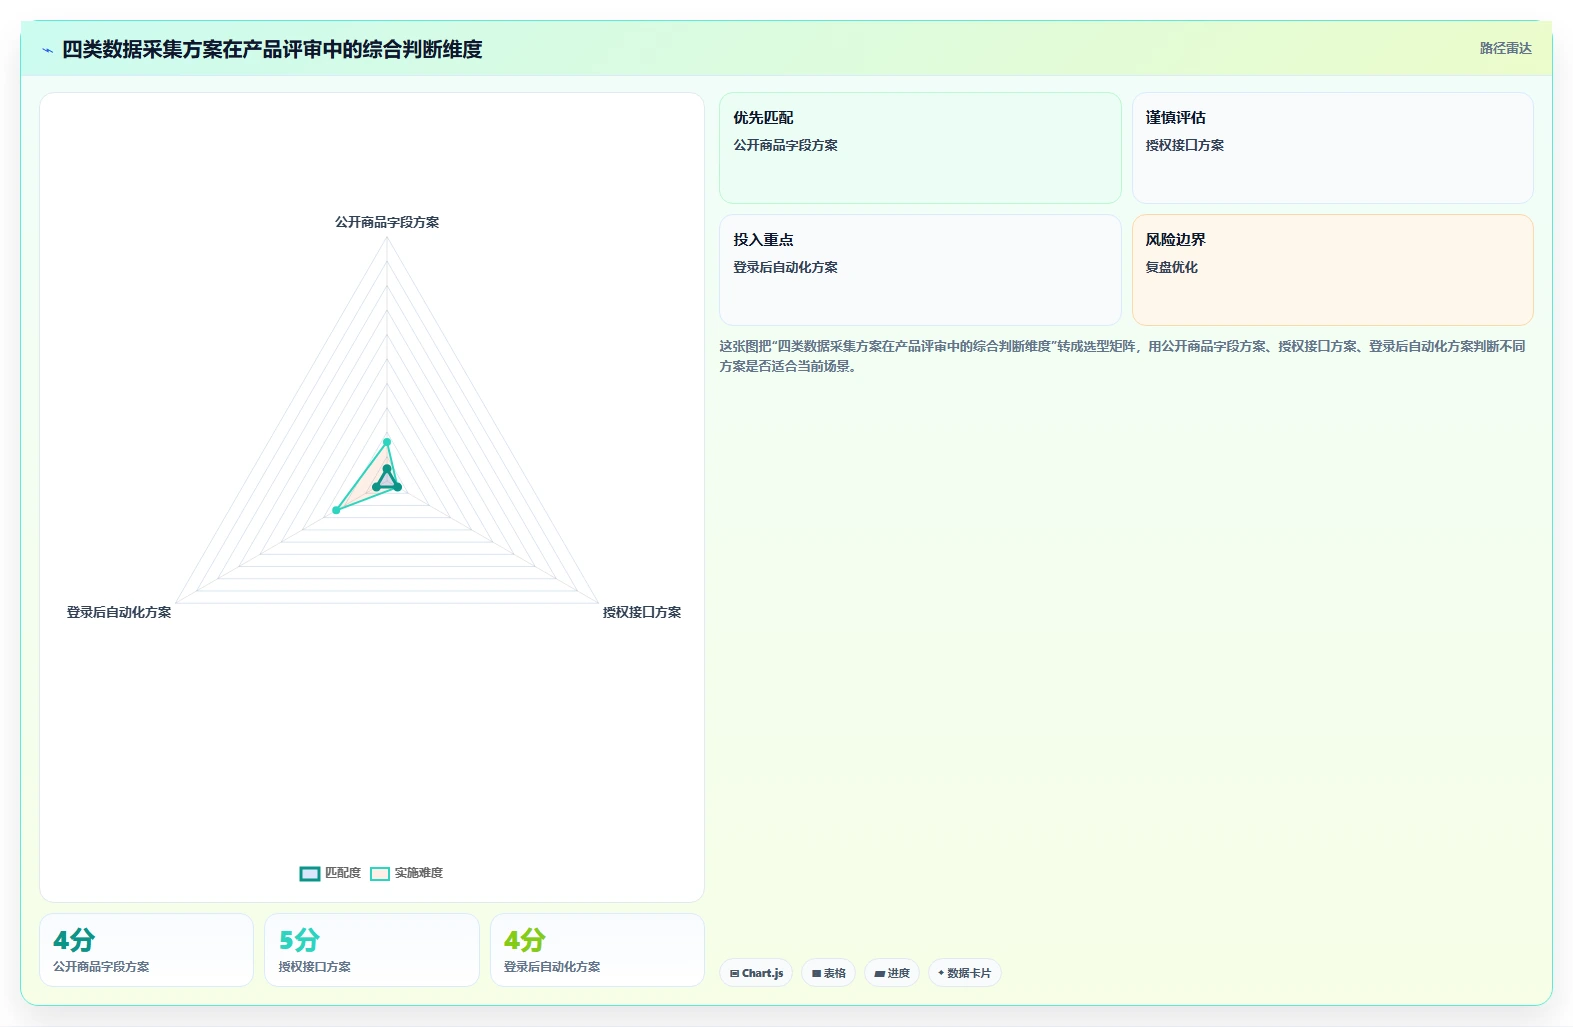The image size is (1573, 1027).
Task: Click the icon in the 进度 tag
Action: tap(879, 973)
